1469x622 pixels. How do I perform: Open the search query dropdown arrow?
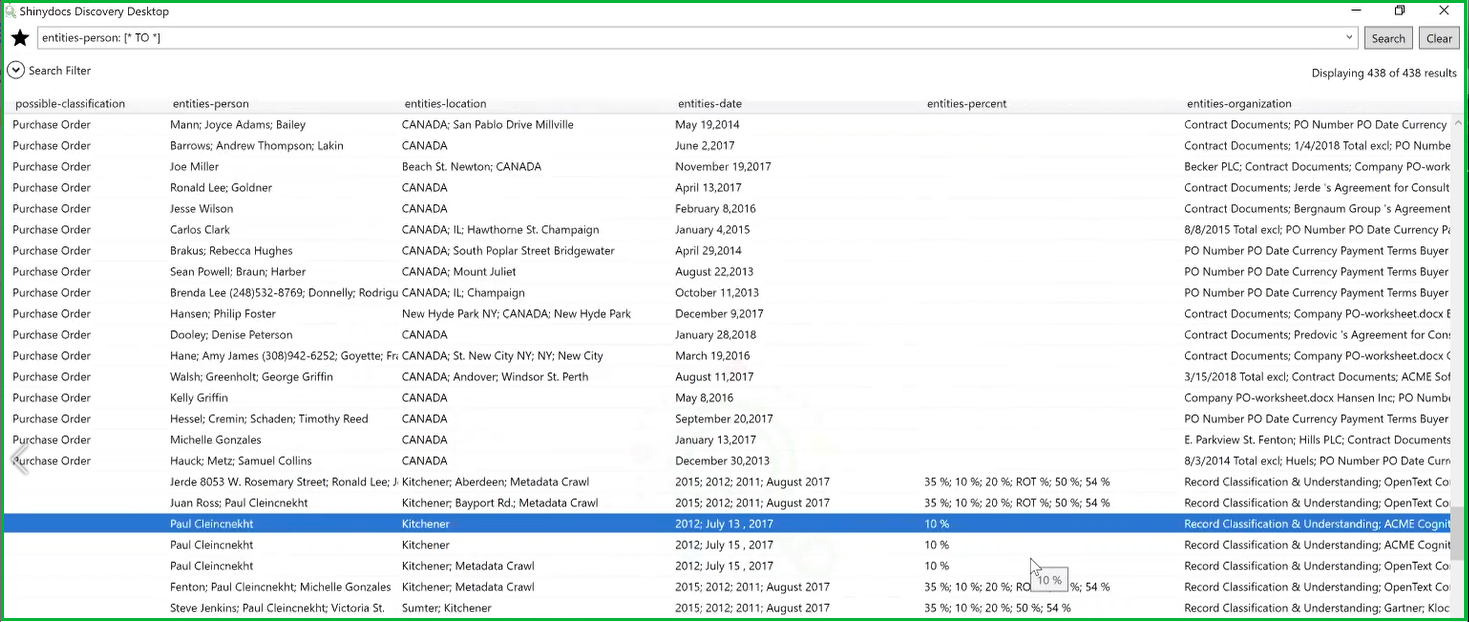[1350, 38]
